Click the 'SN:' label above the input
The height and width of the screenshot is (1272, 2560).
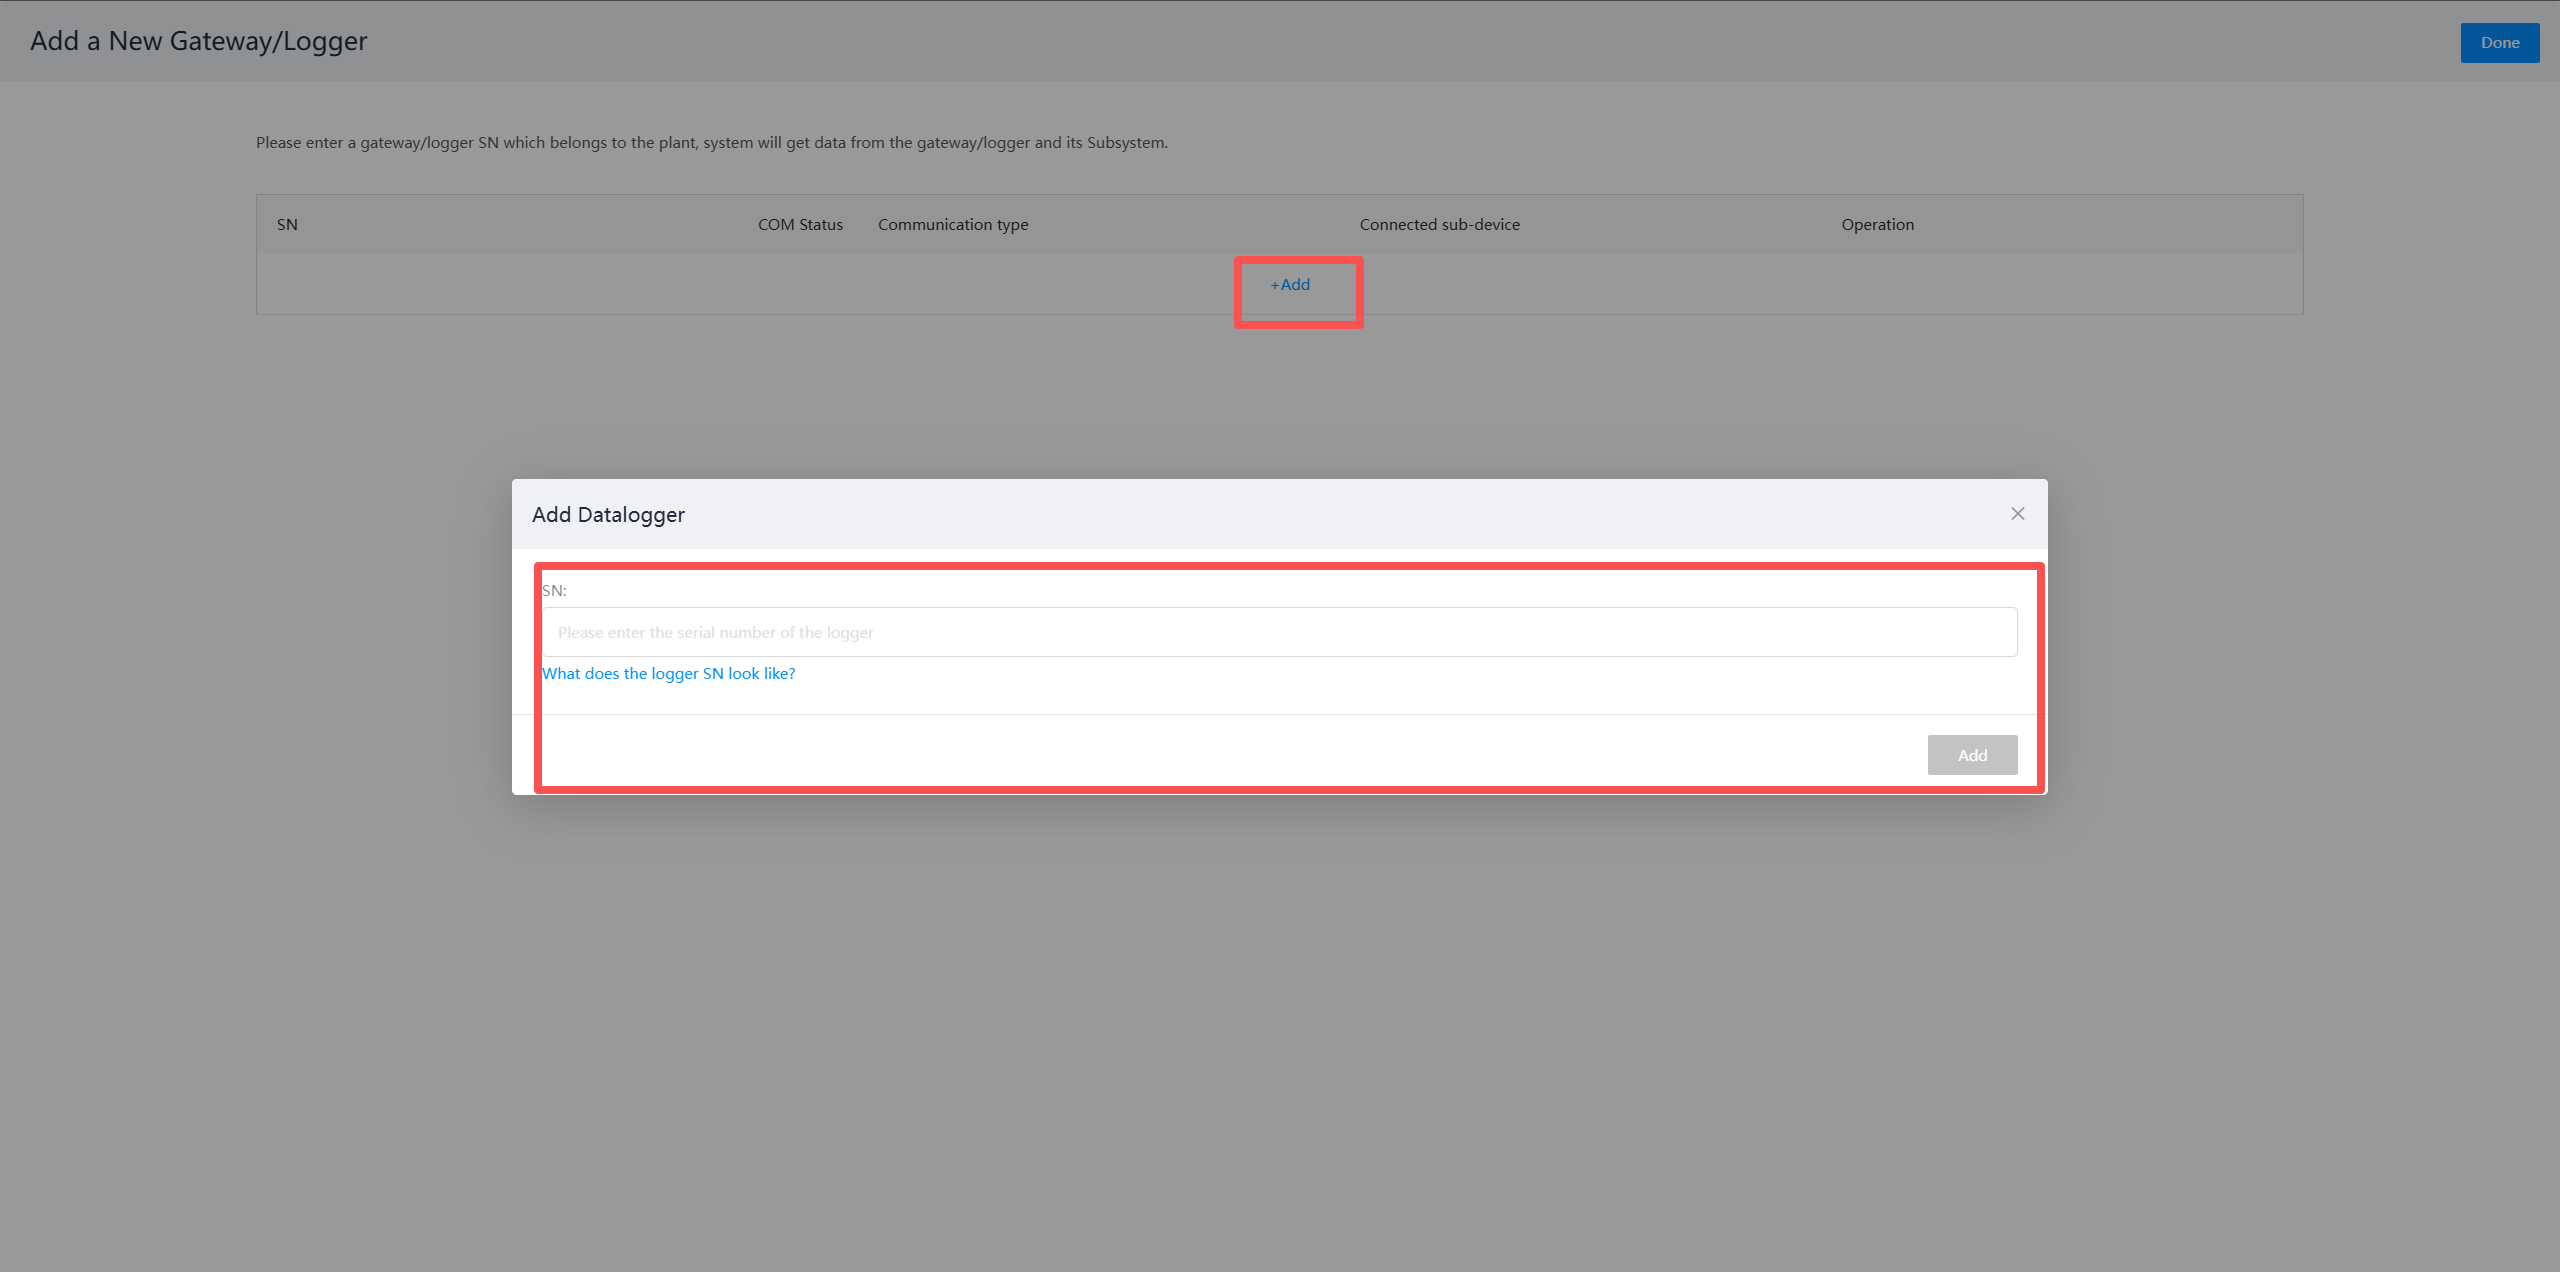tap(554, 591)
